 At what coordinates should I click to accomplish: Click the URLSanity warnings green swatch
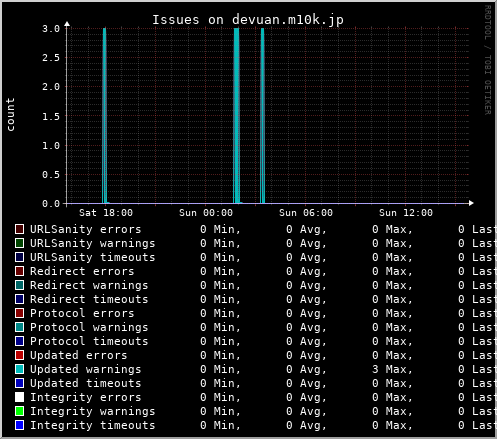pyautogui.click(x=19, y=243)
